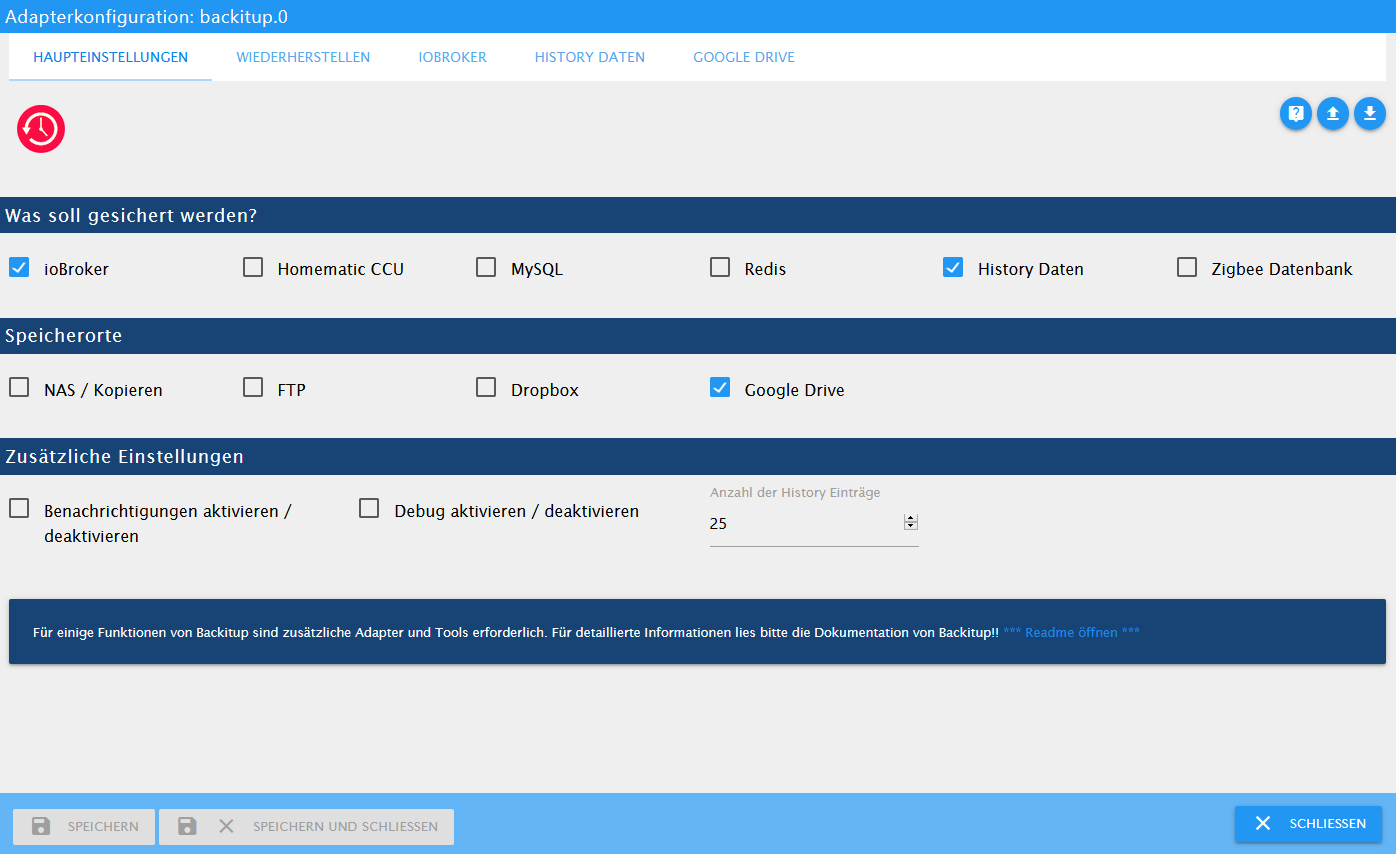Screen dimensions: 1396x854
Task: Enable Zigbee Datenbank checkbox
Action: pyautogui.click(x=1187, y=267)
